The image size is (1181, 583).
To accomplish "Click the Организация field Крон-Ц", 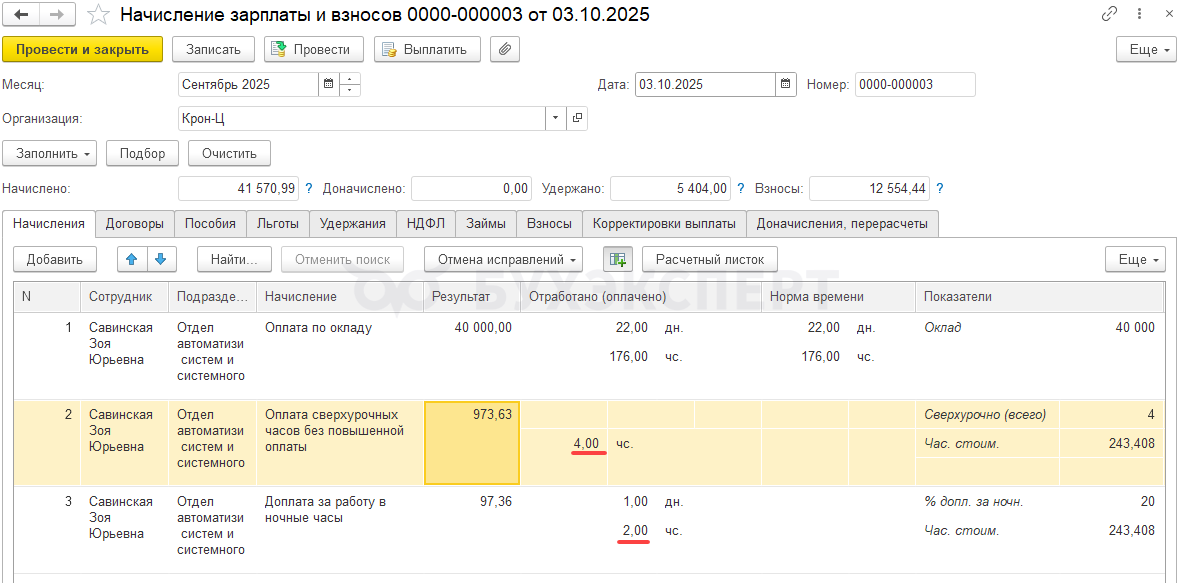I will point(362,118).
